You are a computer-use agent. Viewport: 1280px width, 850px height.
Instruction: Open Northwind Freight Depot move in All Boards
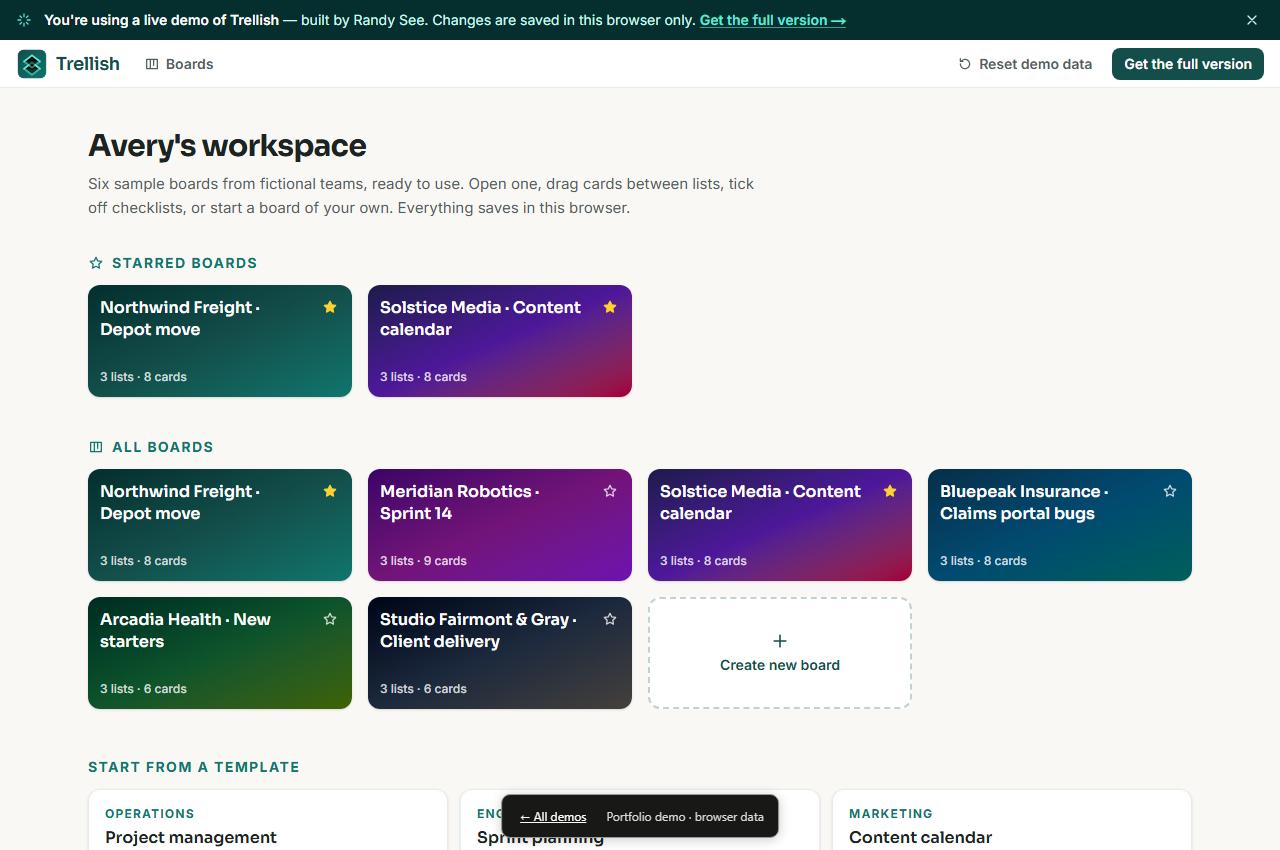coord(220,525)
